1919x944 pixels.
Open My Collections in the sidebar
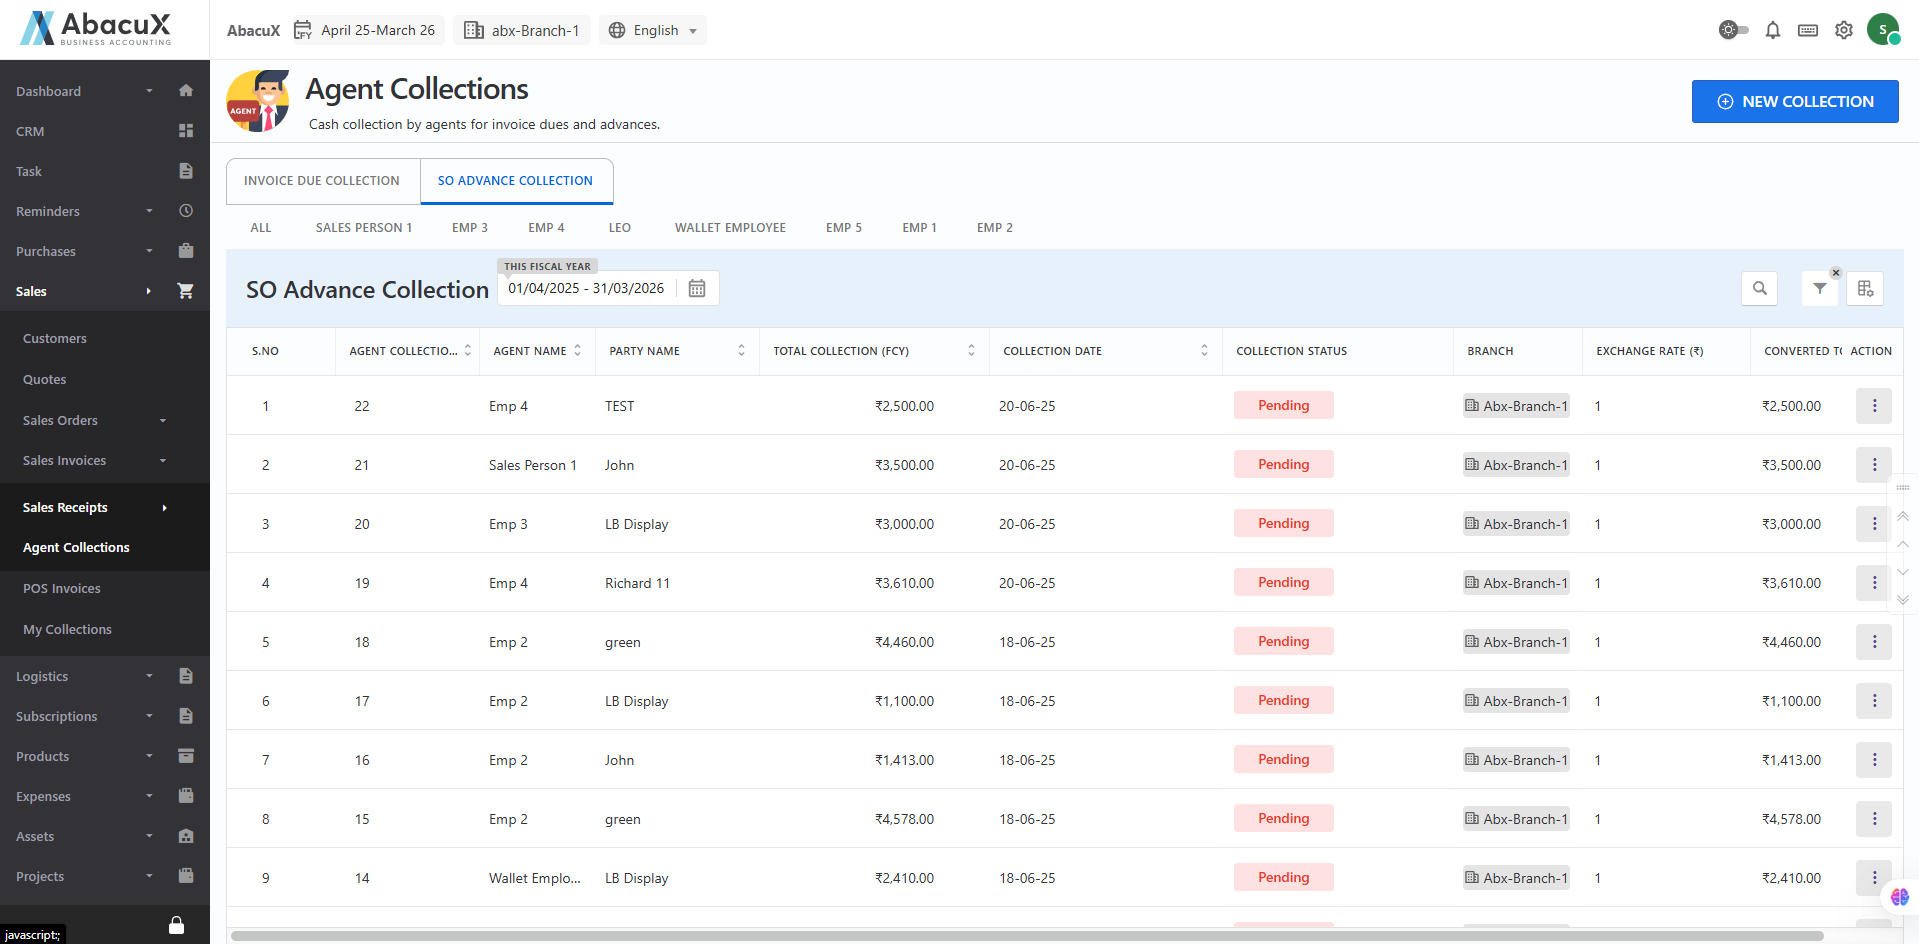point(67,629)
